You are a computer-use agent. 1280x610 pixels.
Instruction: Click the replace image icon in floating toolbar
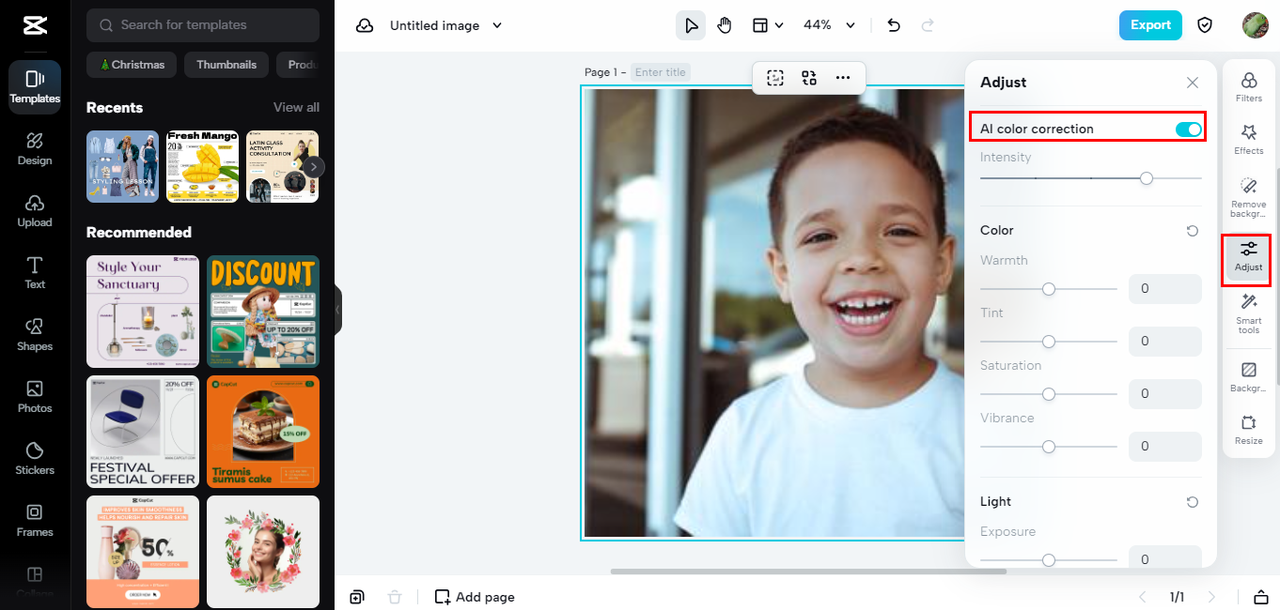point(809,78)
